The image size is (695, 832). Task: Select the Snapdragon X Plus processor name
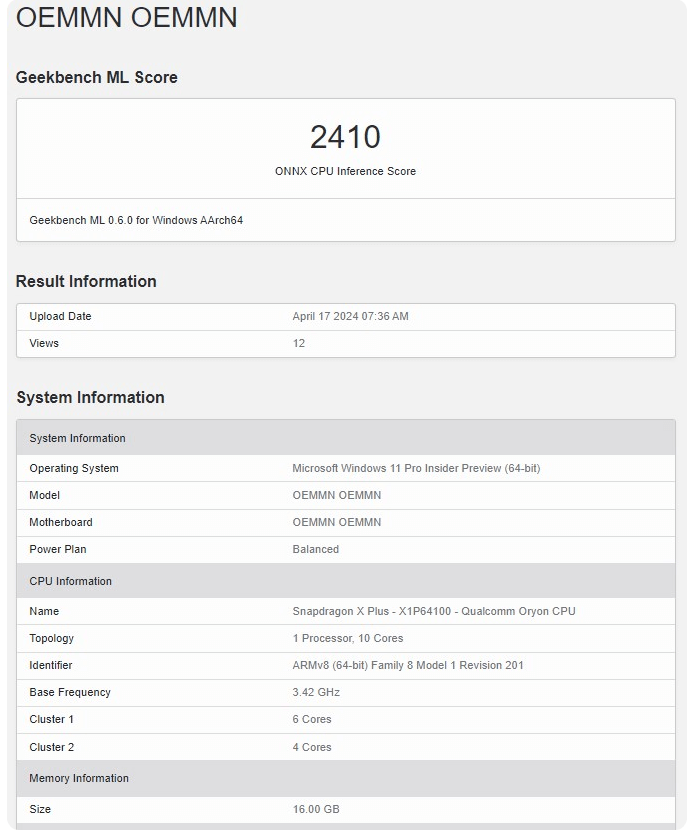click(x=433, y=611)
